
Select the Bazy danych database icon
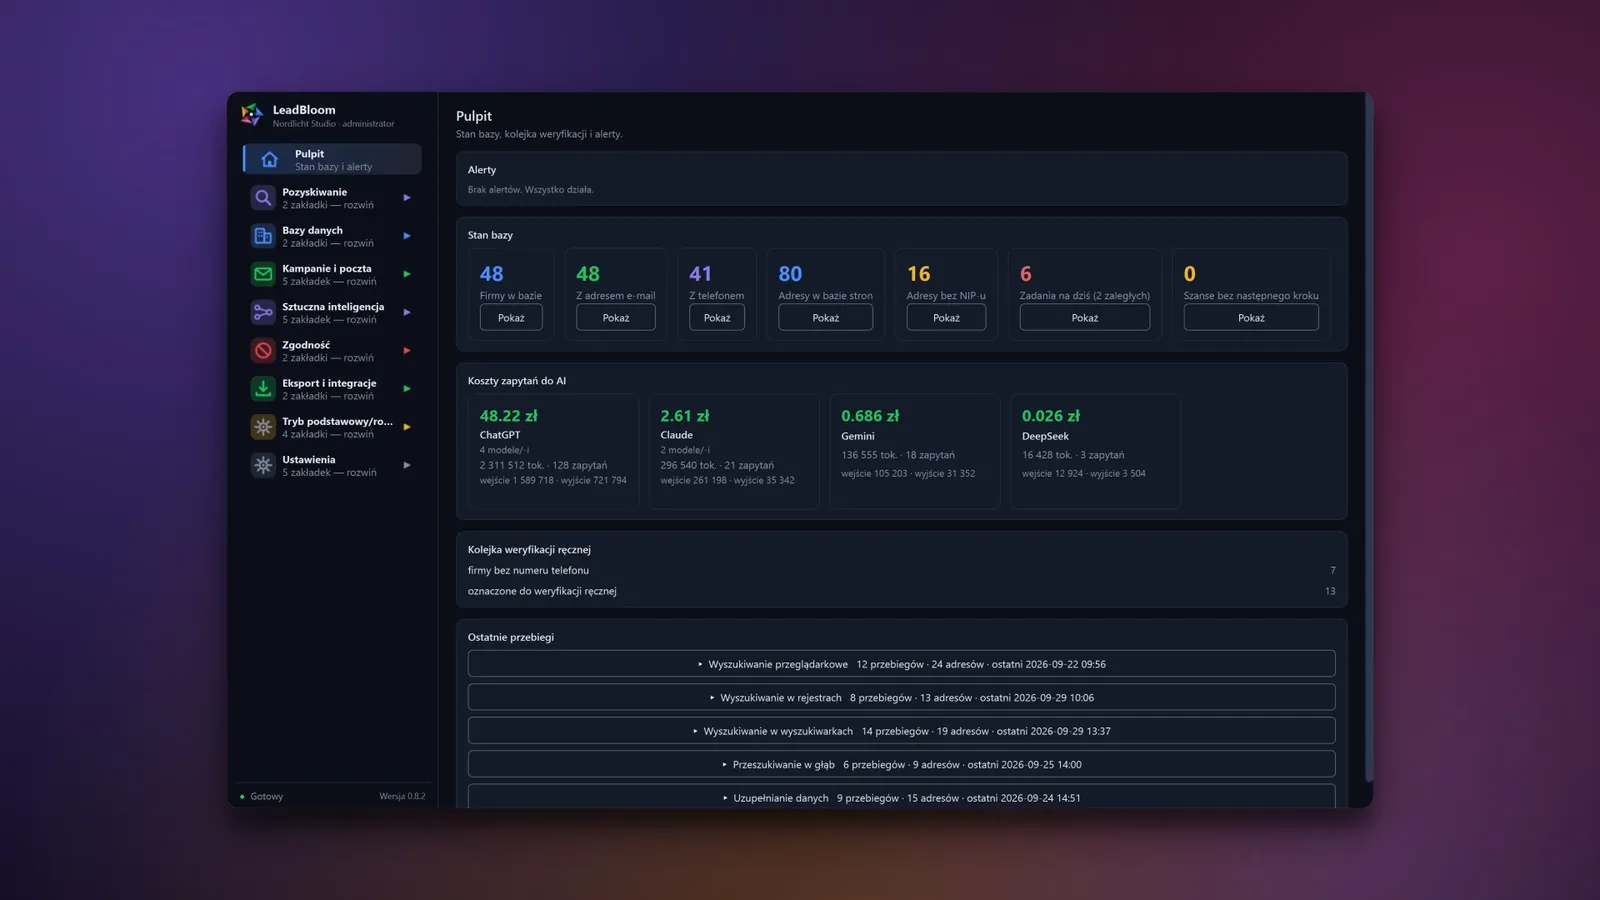coord(263,236)
